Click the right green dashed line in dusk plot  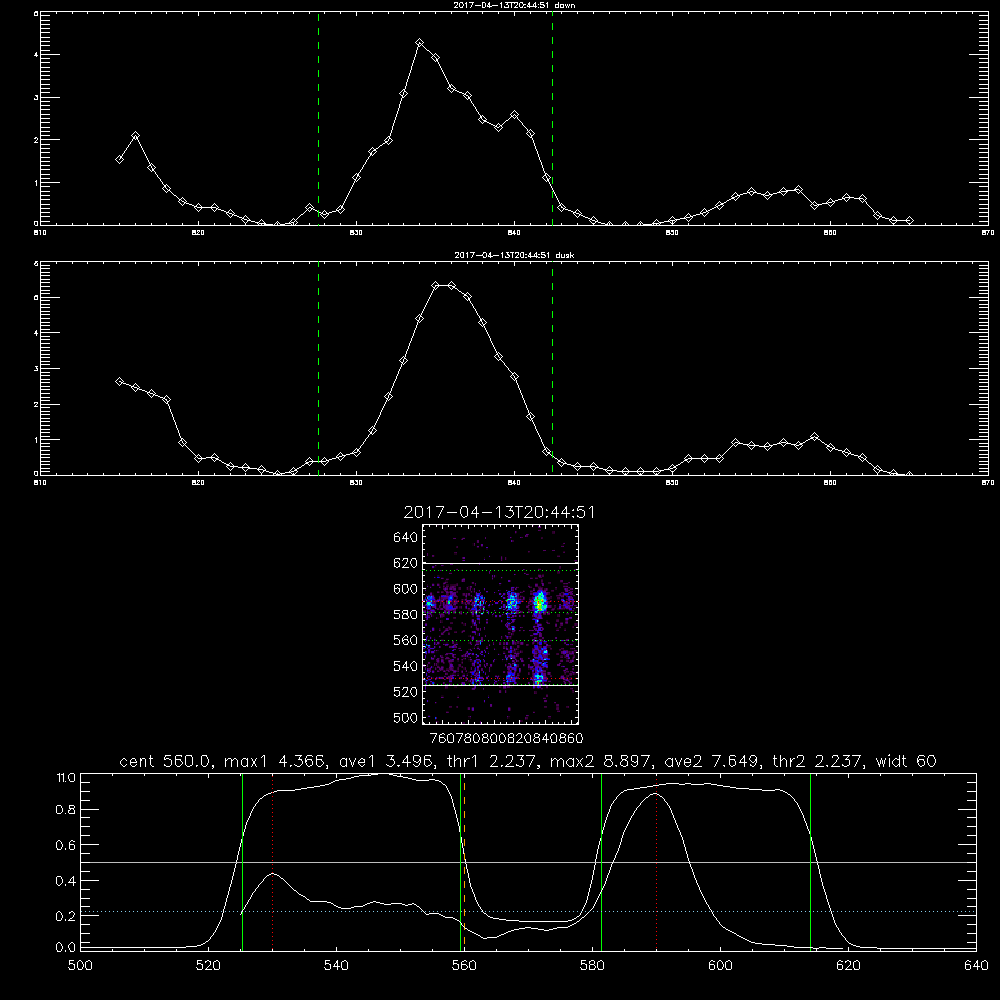[552, 369]
